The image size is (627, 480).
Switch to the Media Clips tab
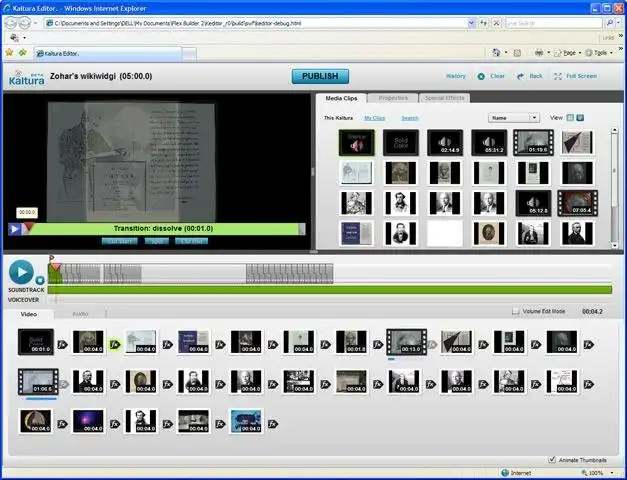(341, 98)
